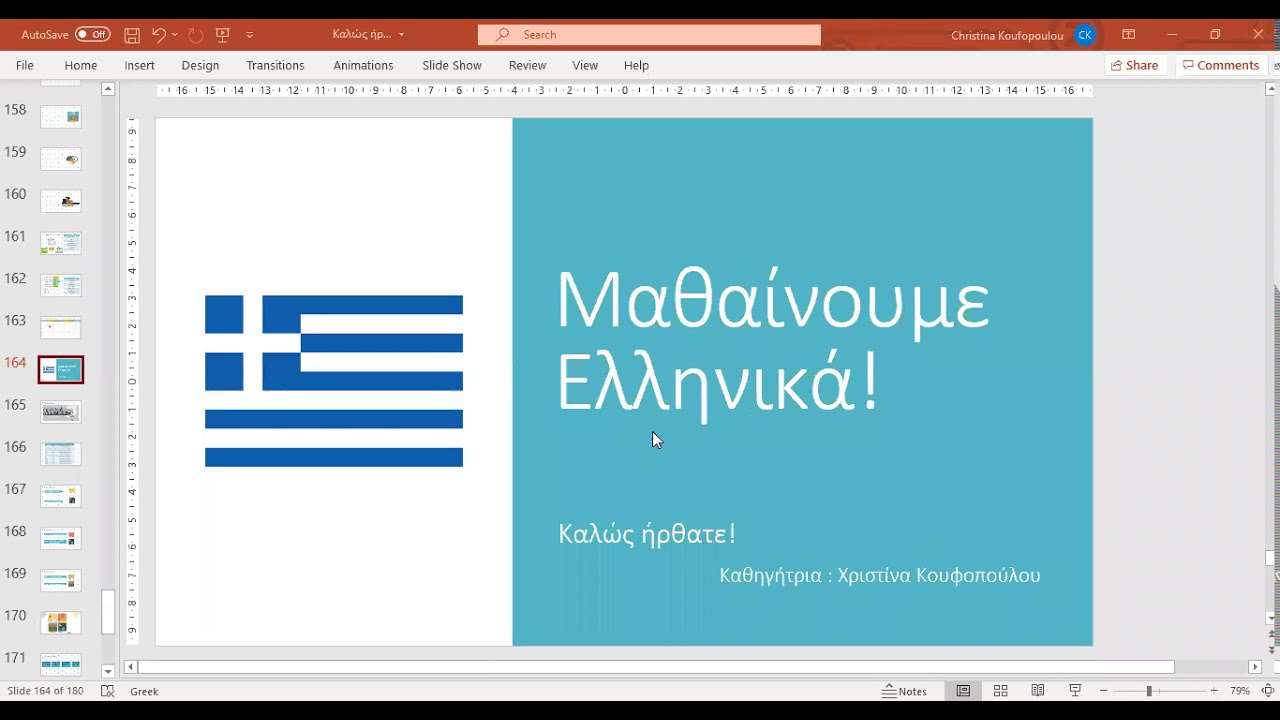Switch to Slide Sorter view icon

click(1000, 691)
